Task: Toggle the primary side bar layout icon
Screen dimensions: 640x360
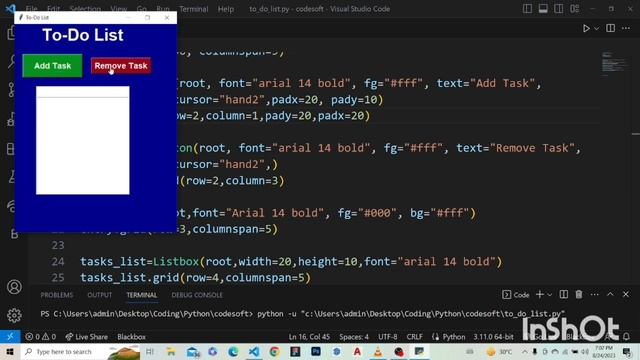Action: pos(527,9)
